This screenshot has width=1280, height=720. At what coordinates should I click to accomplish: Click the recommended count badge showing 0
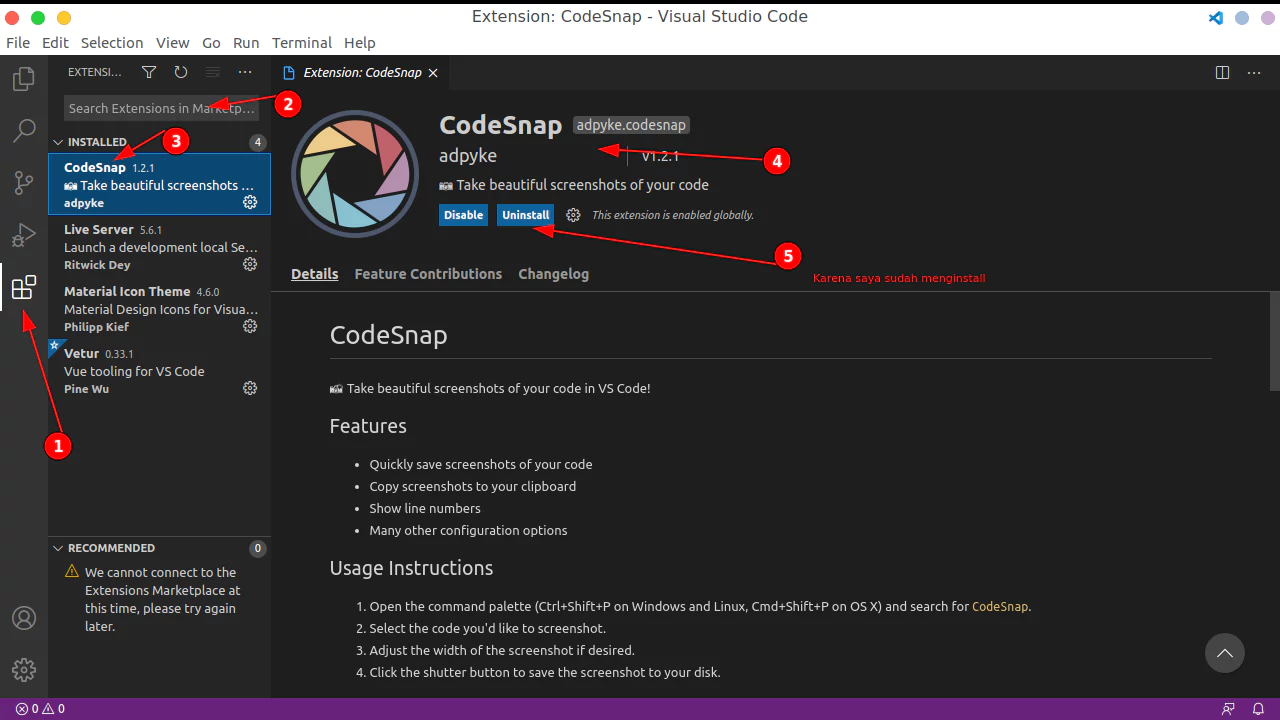point(258,548)
